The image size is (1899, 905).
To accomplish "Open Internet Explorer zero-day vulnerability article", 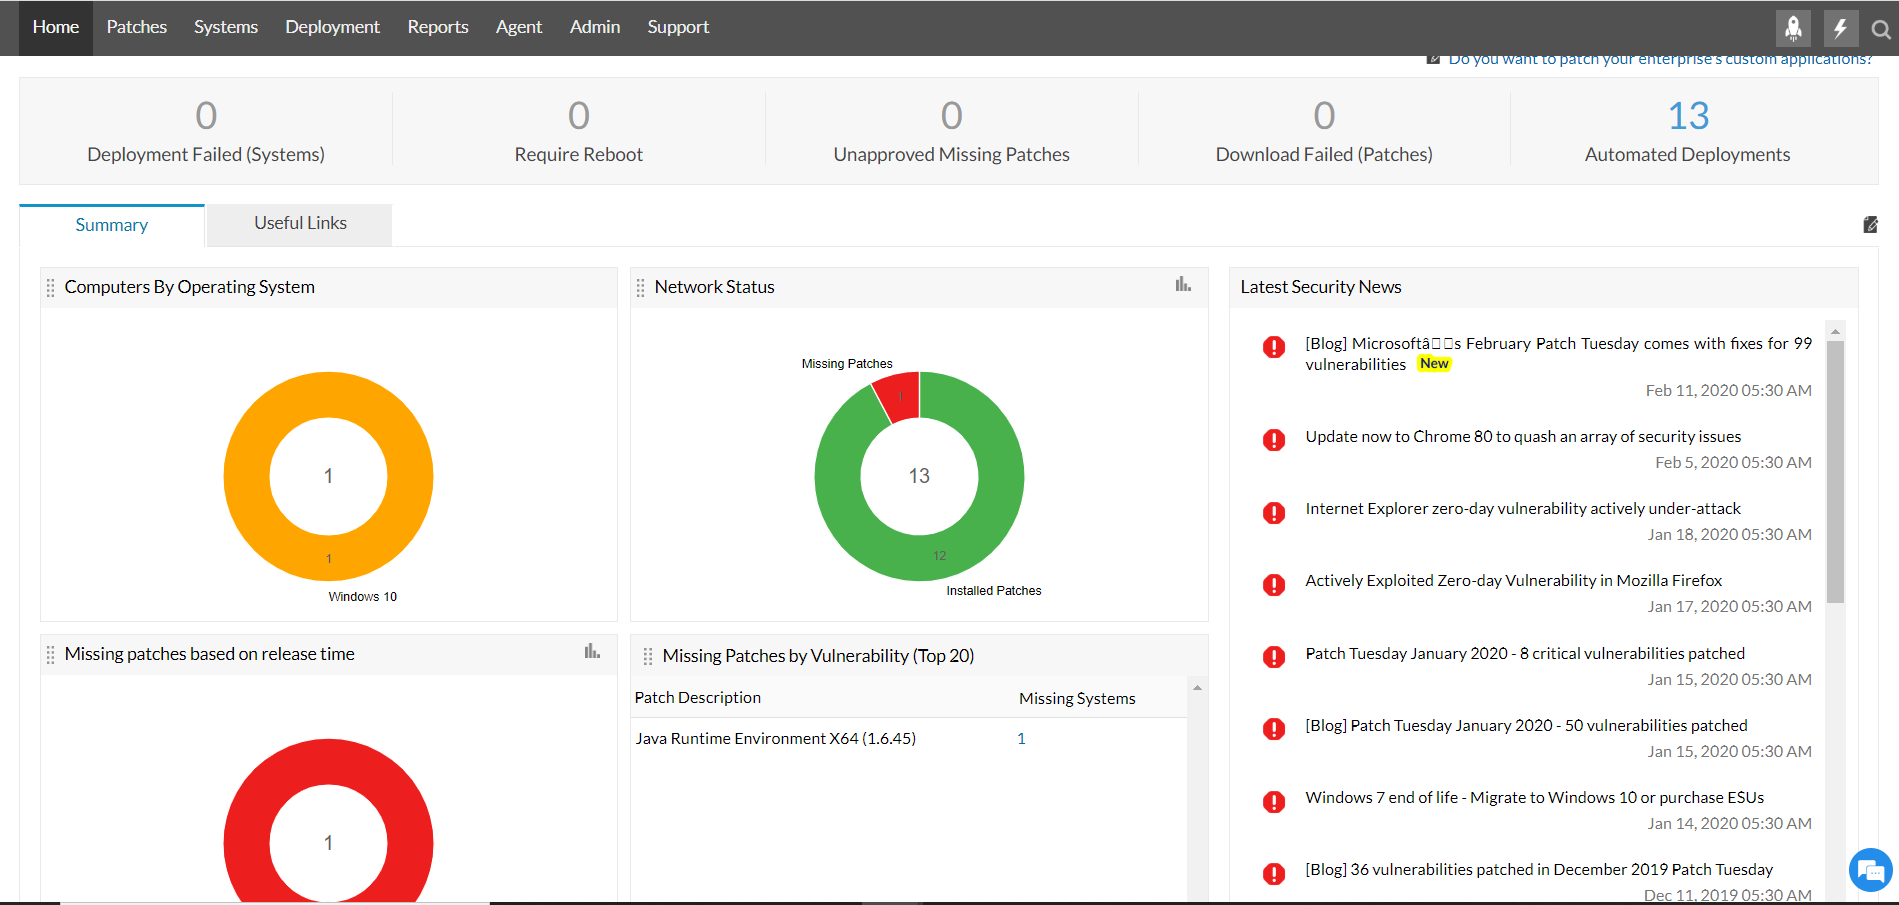I will pyautogui.click(x=1523, y=509).
